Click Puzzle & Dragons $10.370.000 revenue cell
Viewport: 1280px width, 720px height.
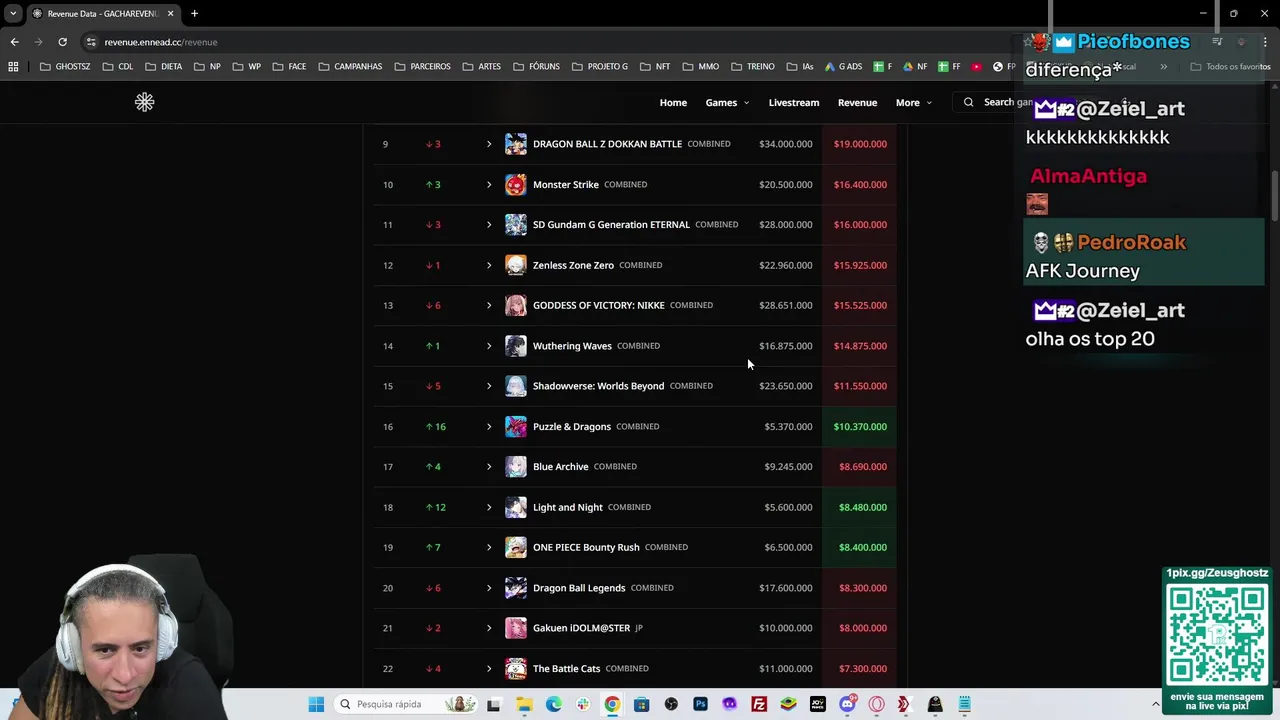[860, 427]
